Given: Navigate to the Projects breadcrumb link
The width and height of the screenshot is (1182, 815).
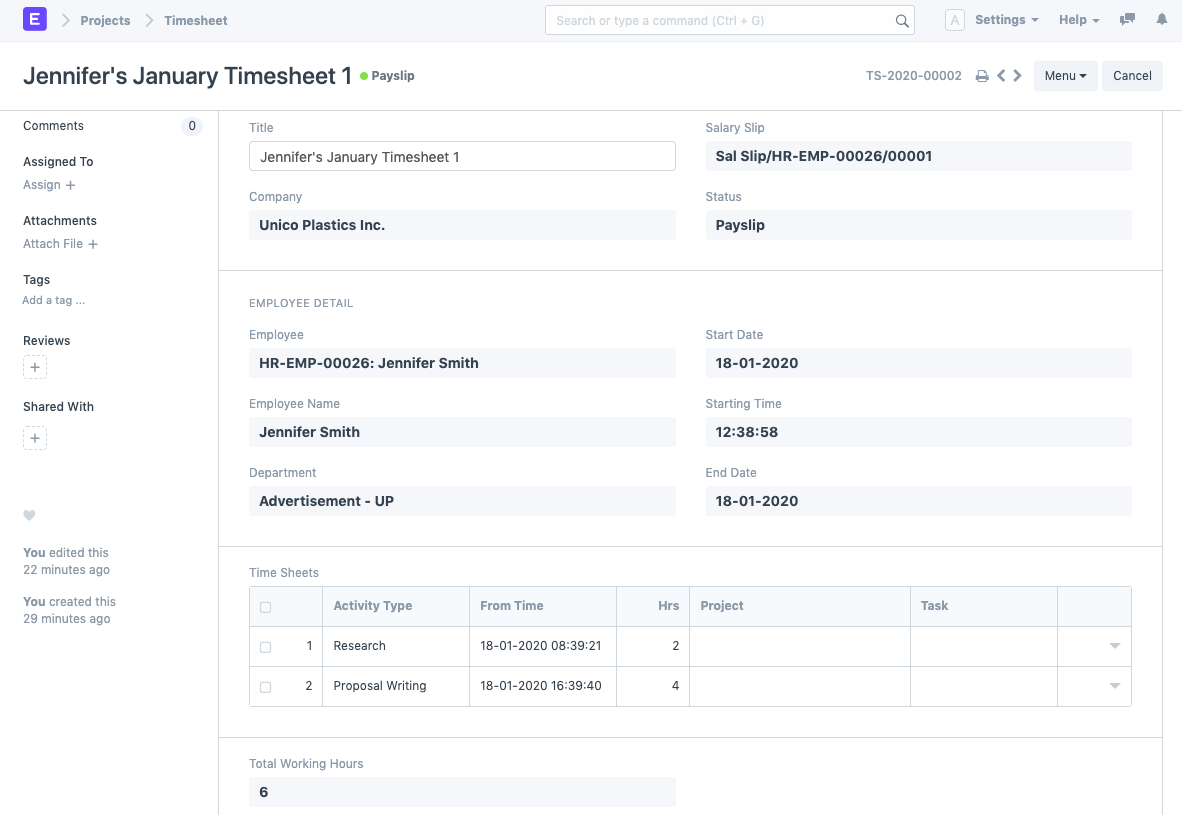Looking at the screenshot, I should 105,20.
